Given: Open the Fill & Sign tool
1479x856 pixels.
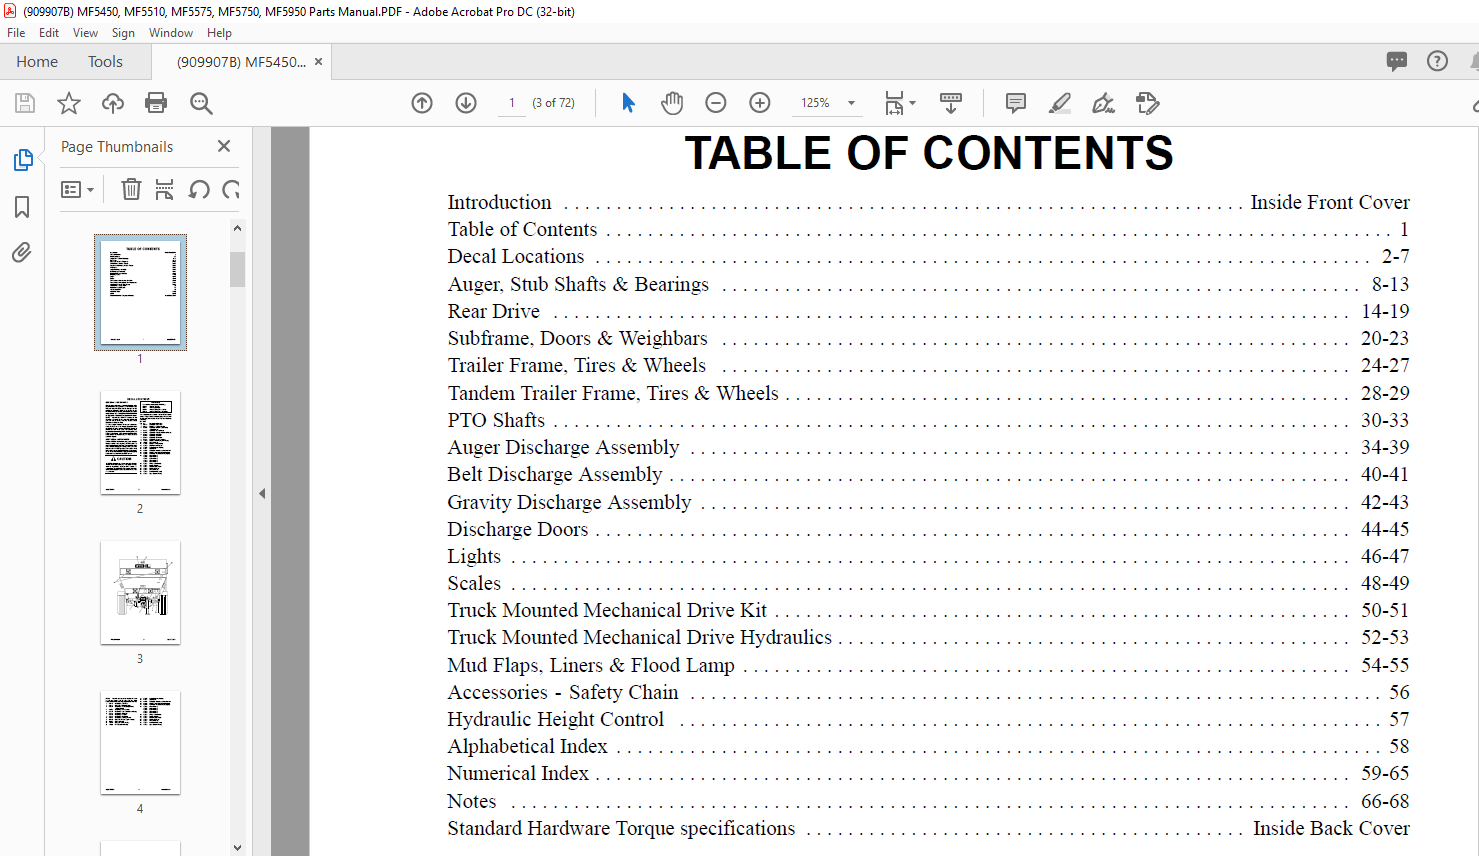Looking at the screenshot, I should 1103,103.
